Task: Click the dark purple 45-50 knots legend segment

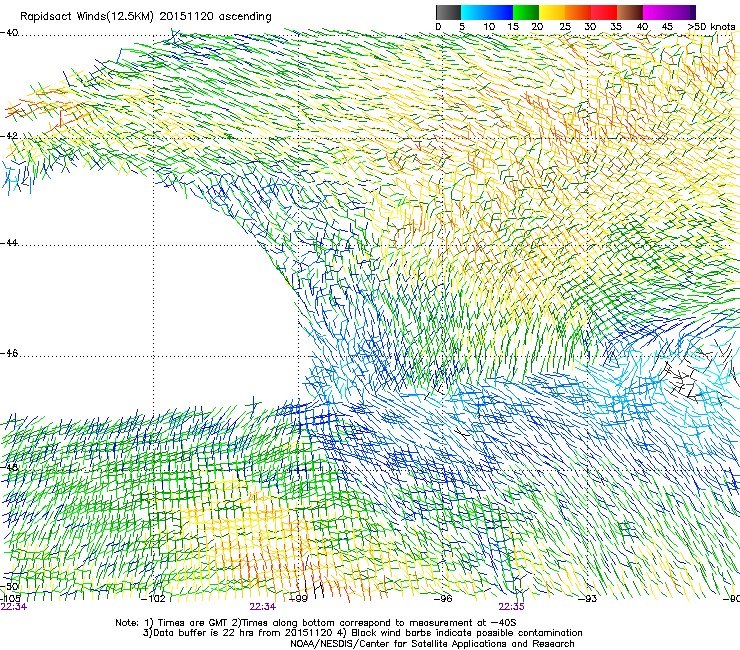Action: coord(682,12)
